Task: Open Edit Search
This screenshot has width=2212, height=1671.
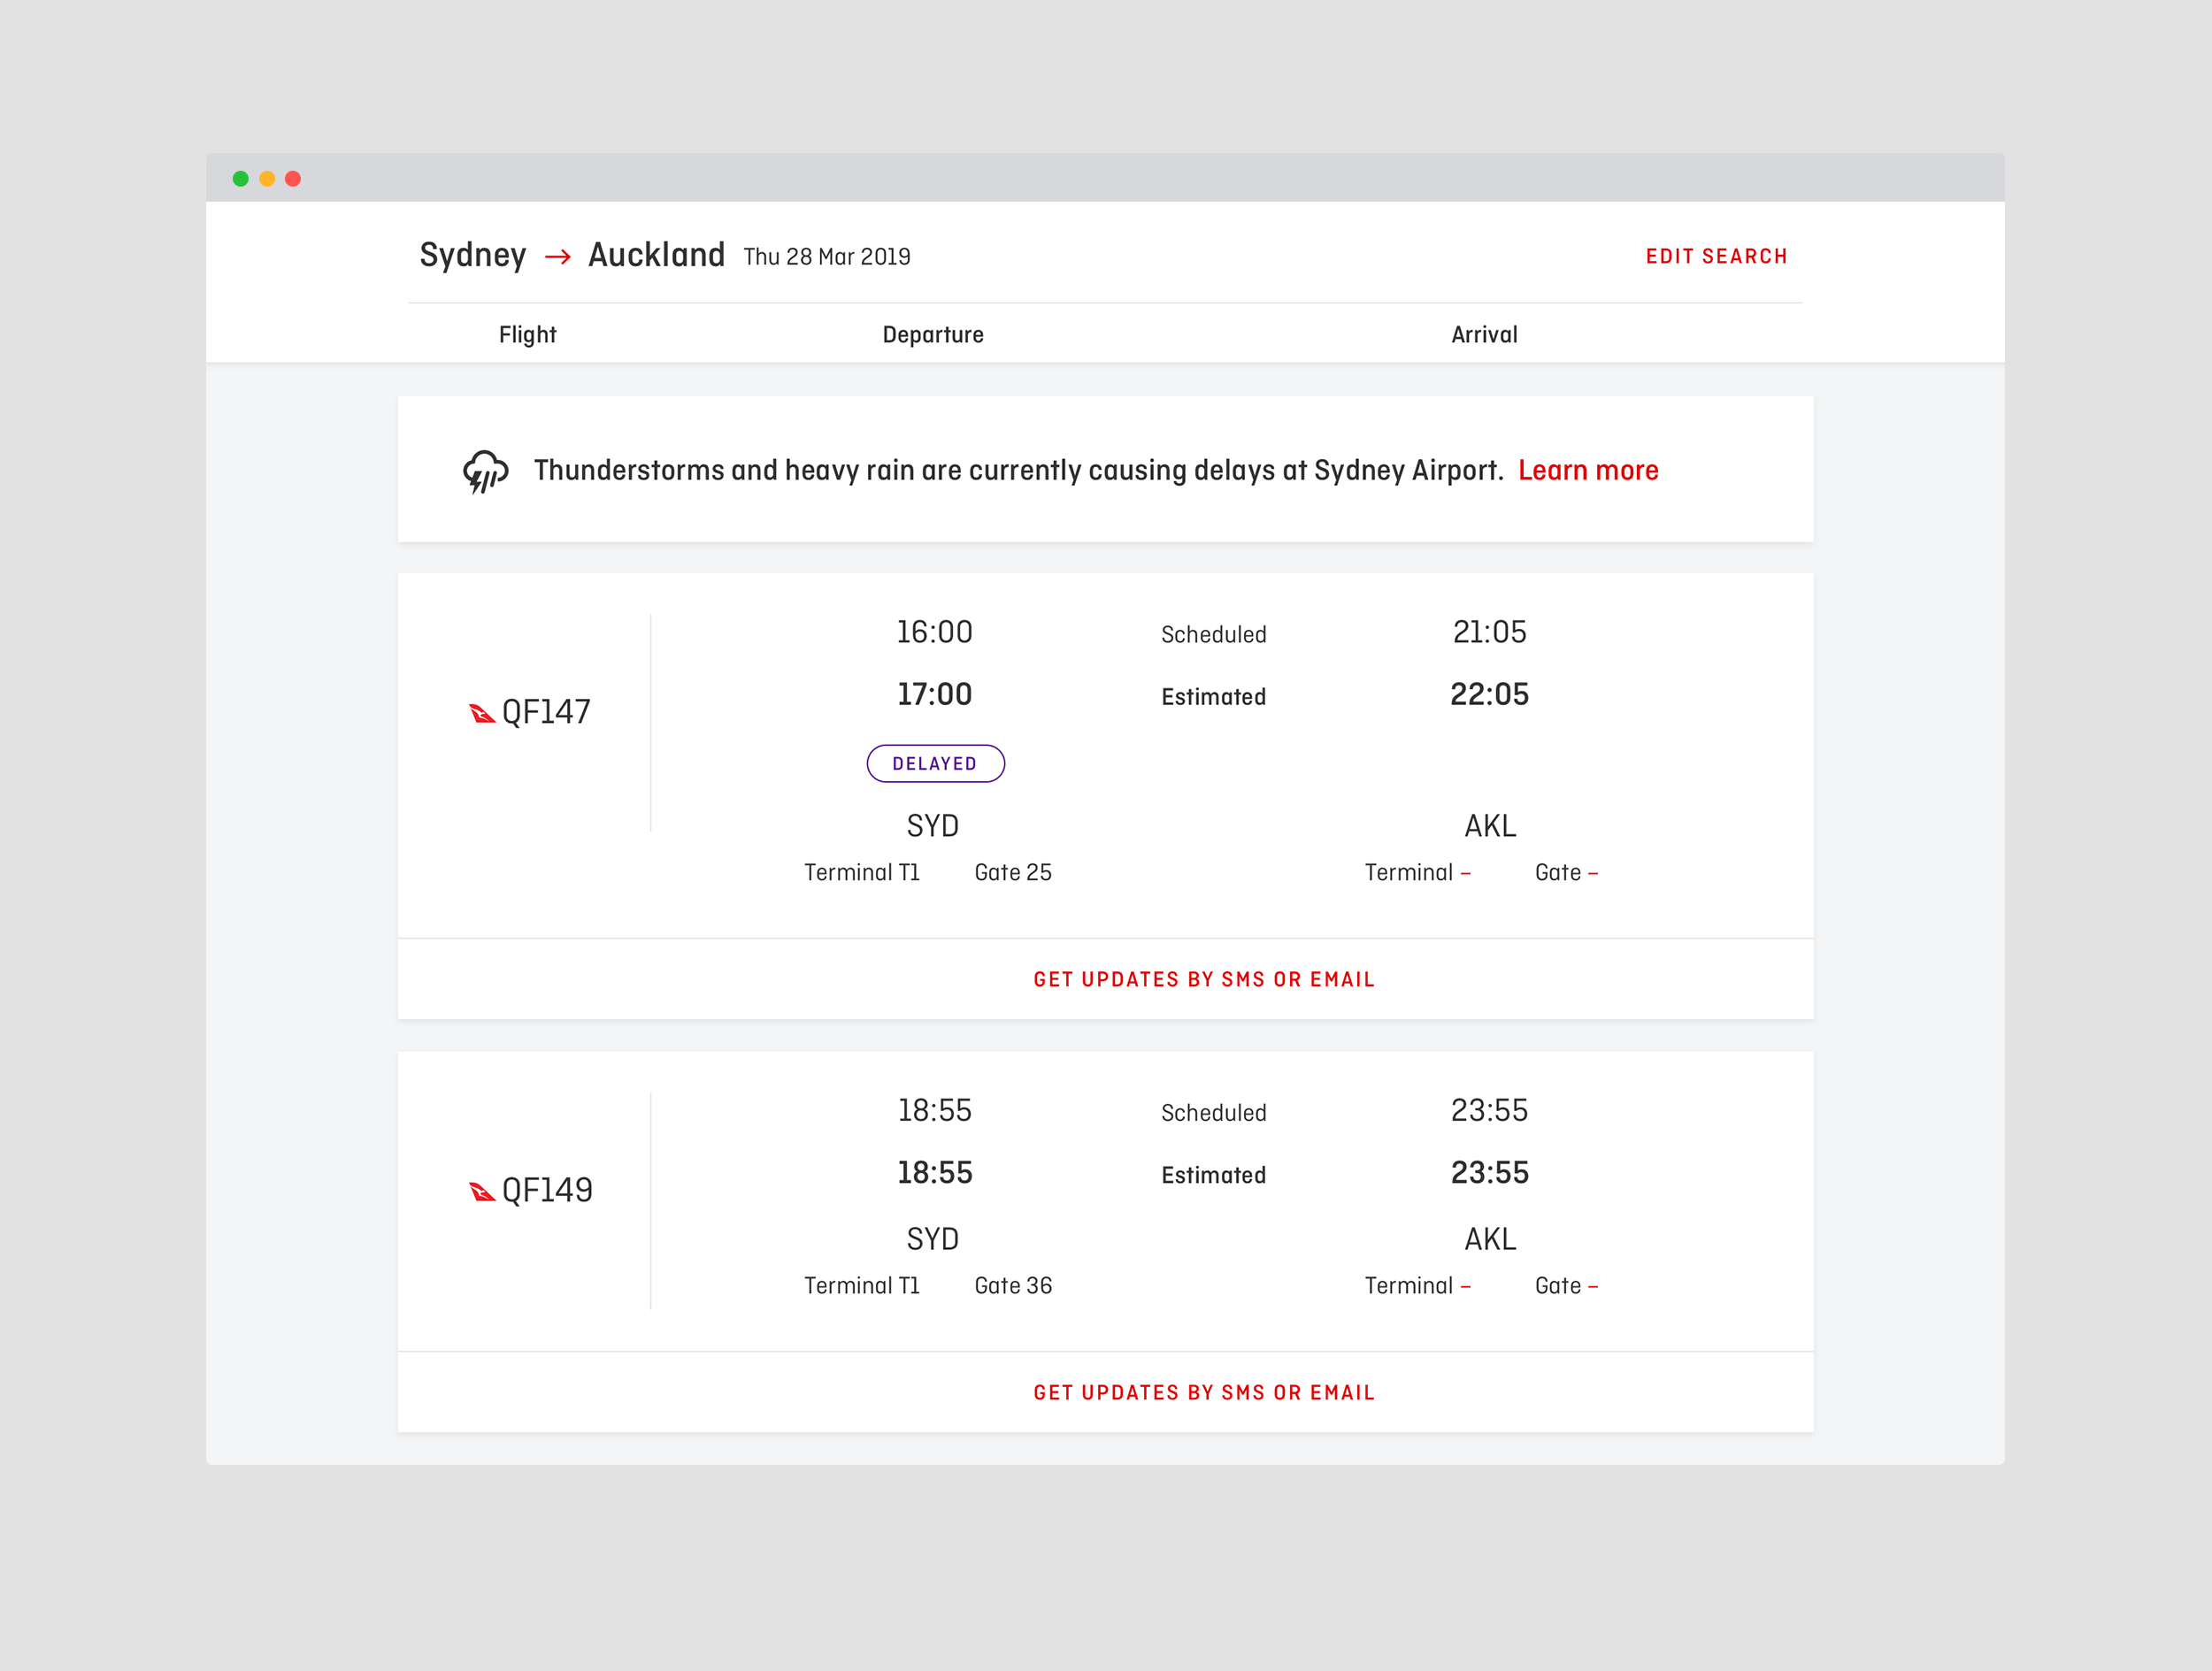Action: (x=1716, y=256)
